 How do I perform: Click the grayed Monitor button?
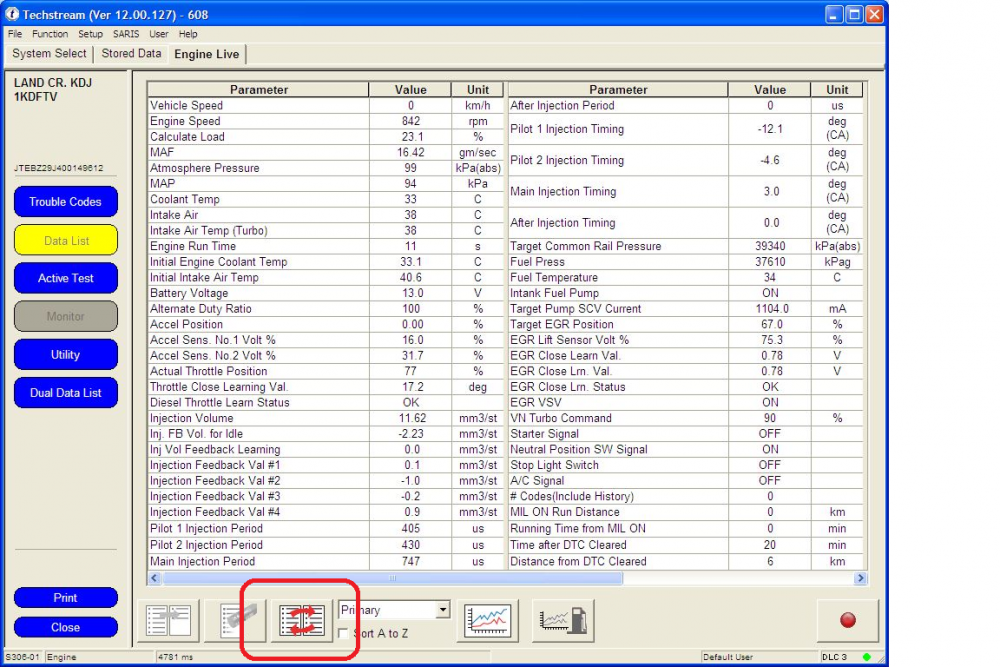pyautogui.click(x=66, y=316)
